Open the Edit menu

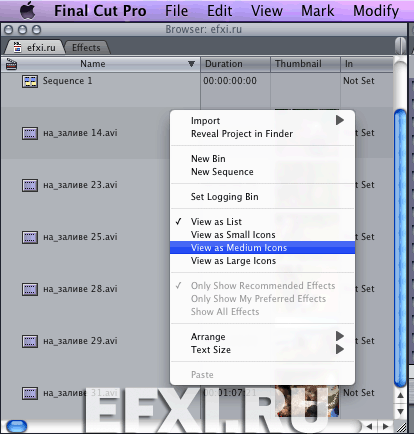[219, 11]
